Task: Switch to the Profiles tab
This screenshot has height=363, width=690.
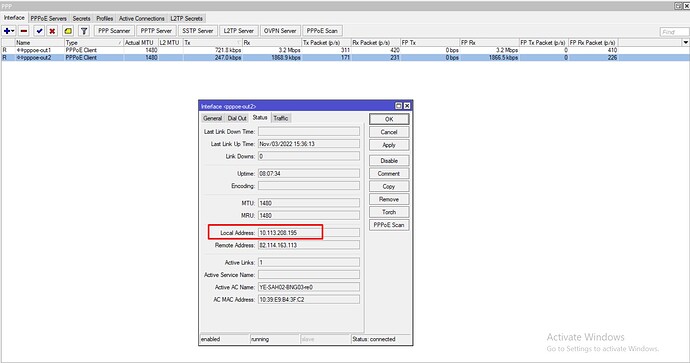Action: coord(104,18)
